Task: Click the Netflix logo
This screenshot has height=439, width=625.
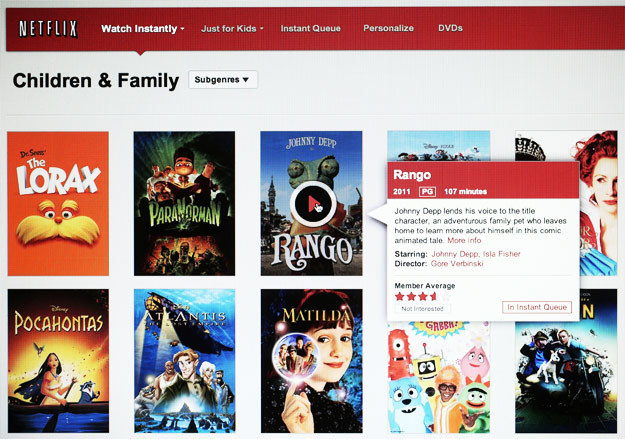Action: point(48,29)
